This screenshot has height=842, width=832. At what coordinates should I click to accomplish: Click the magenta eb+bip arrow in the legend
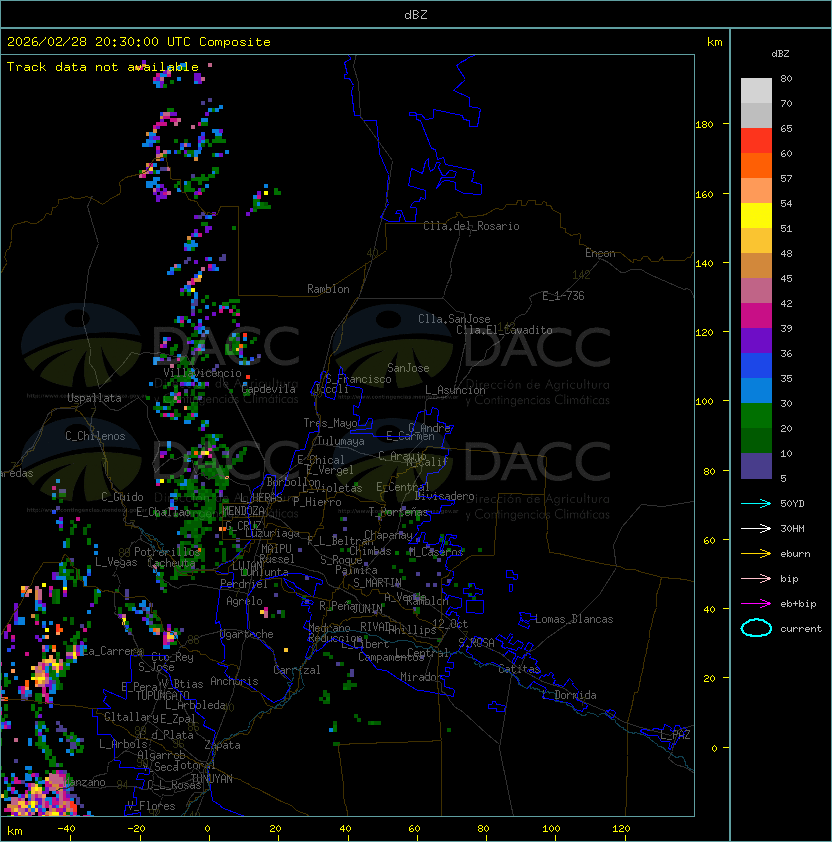[x=756, y=604]
